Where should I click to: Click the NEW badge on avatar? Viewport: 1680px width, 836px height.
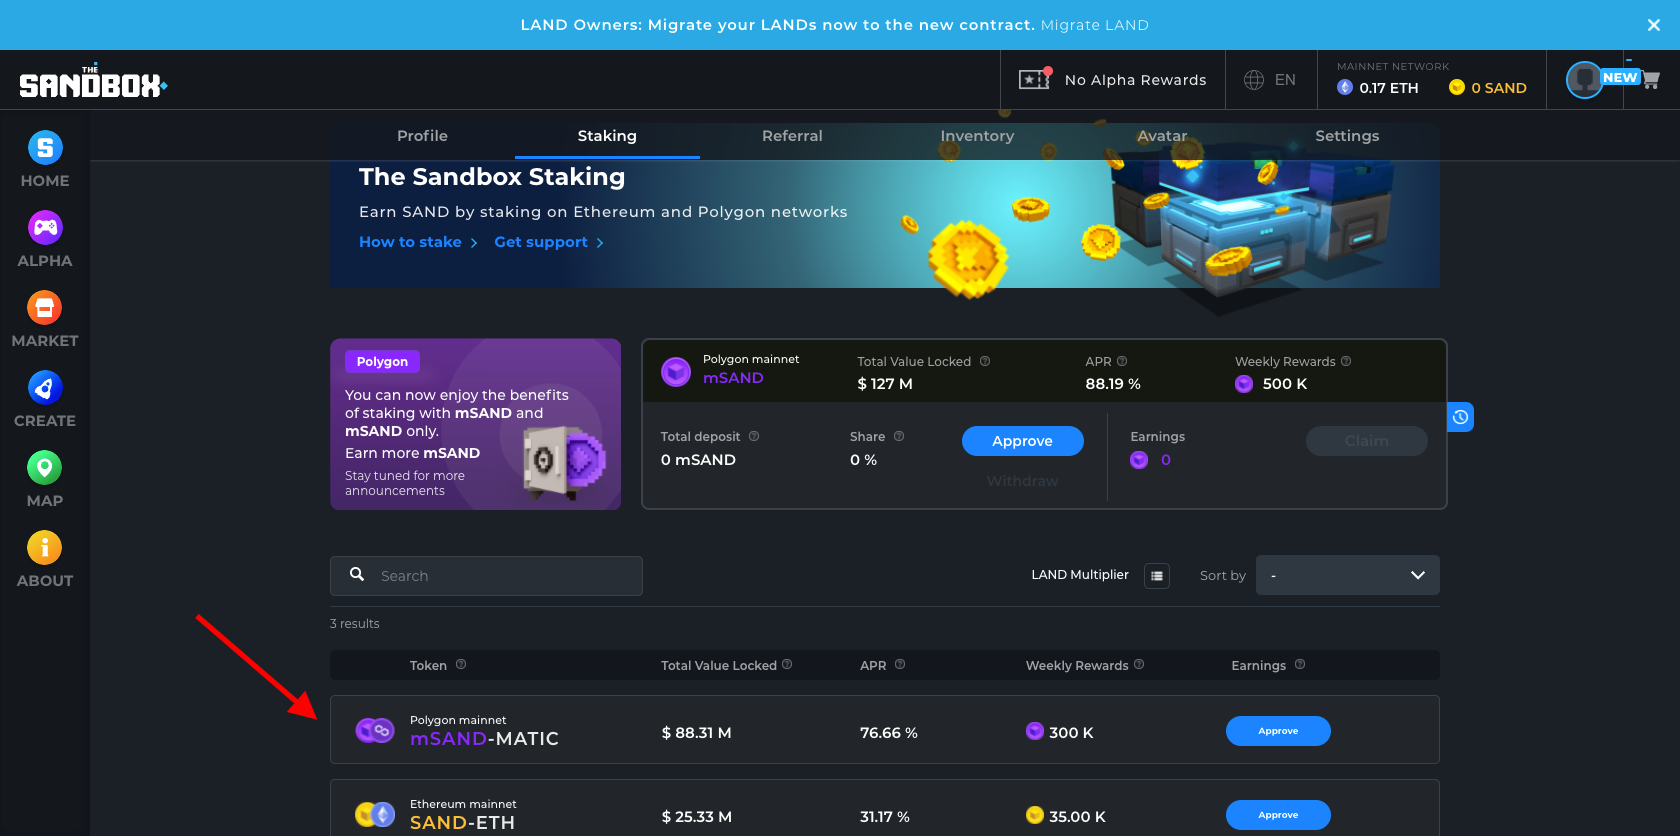tap(1620, 77)
